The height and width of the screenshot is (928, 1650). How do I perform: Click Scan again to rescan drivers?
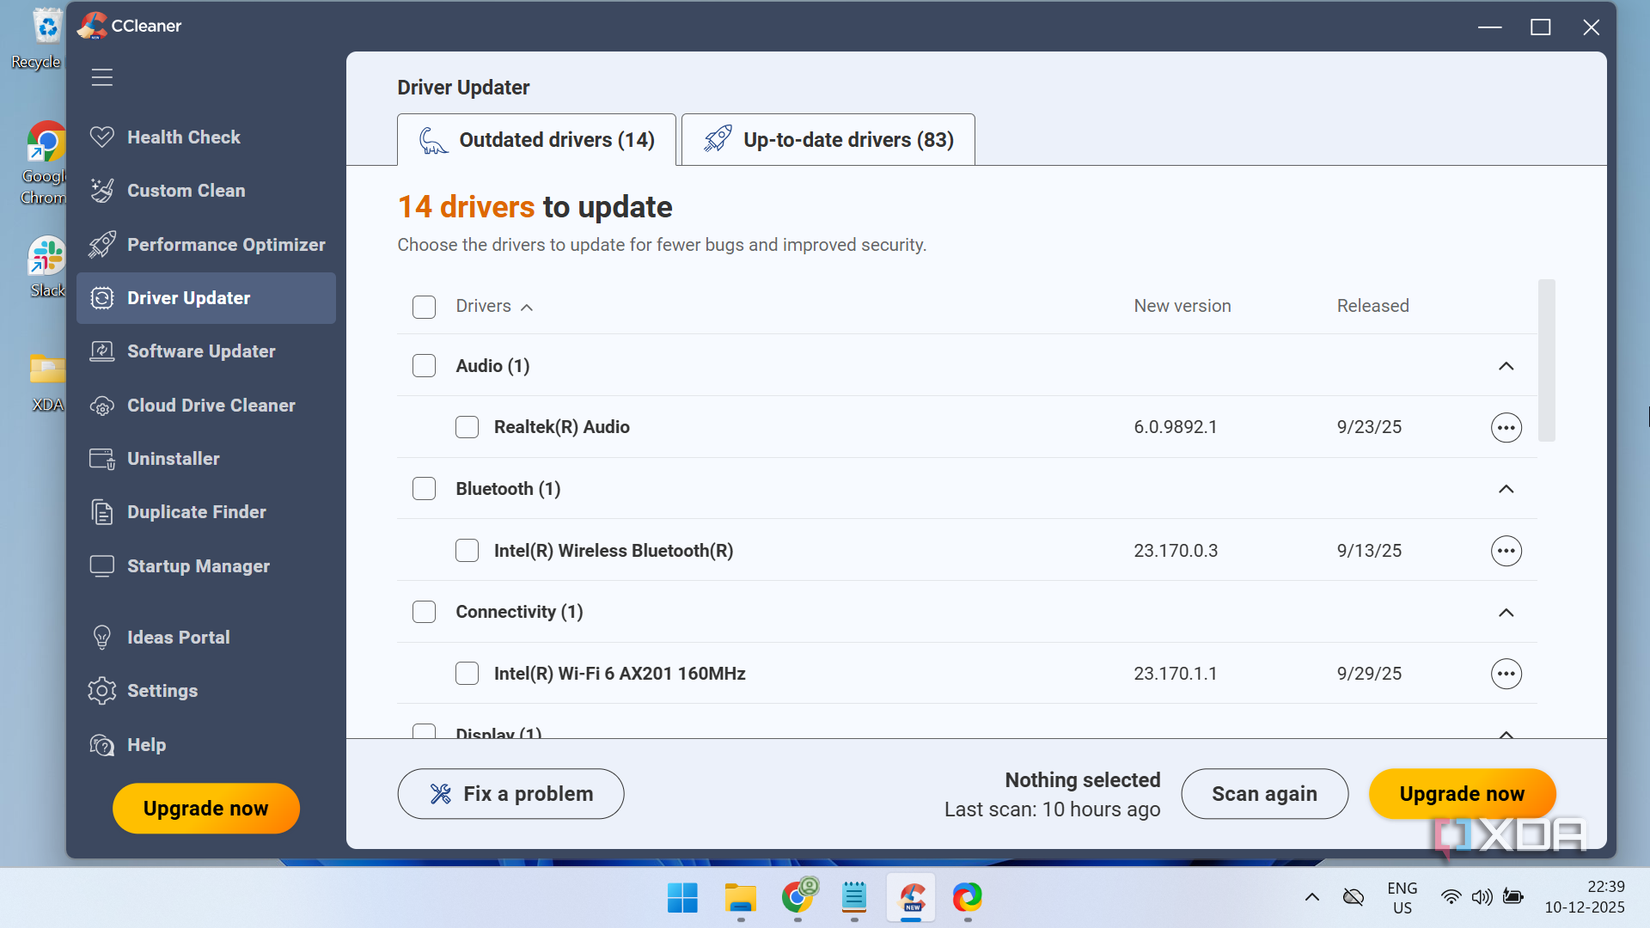coord(1264,793)
